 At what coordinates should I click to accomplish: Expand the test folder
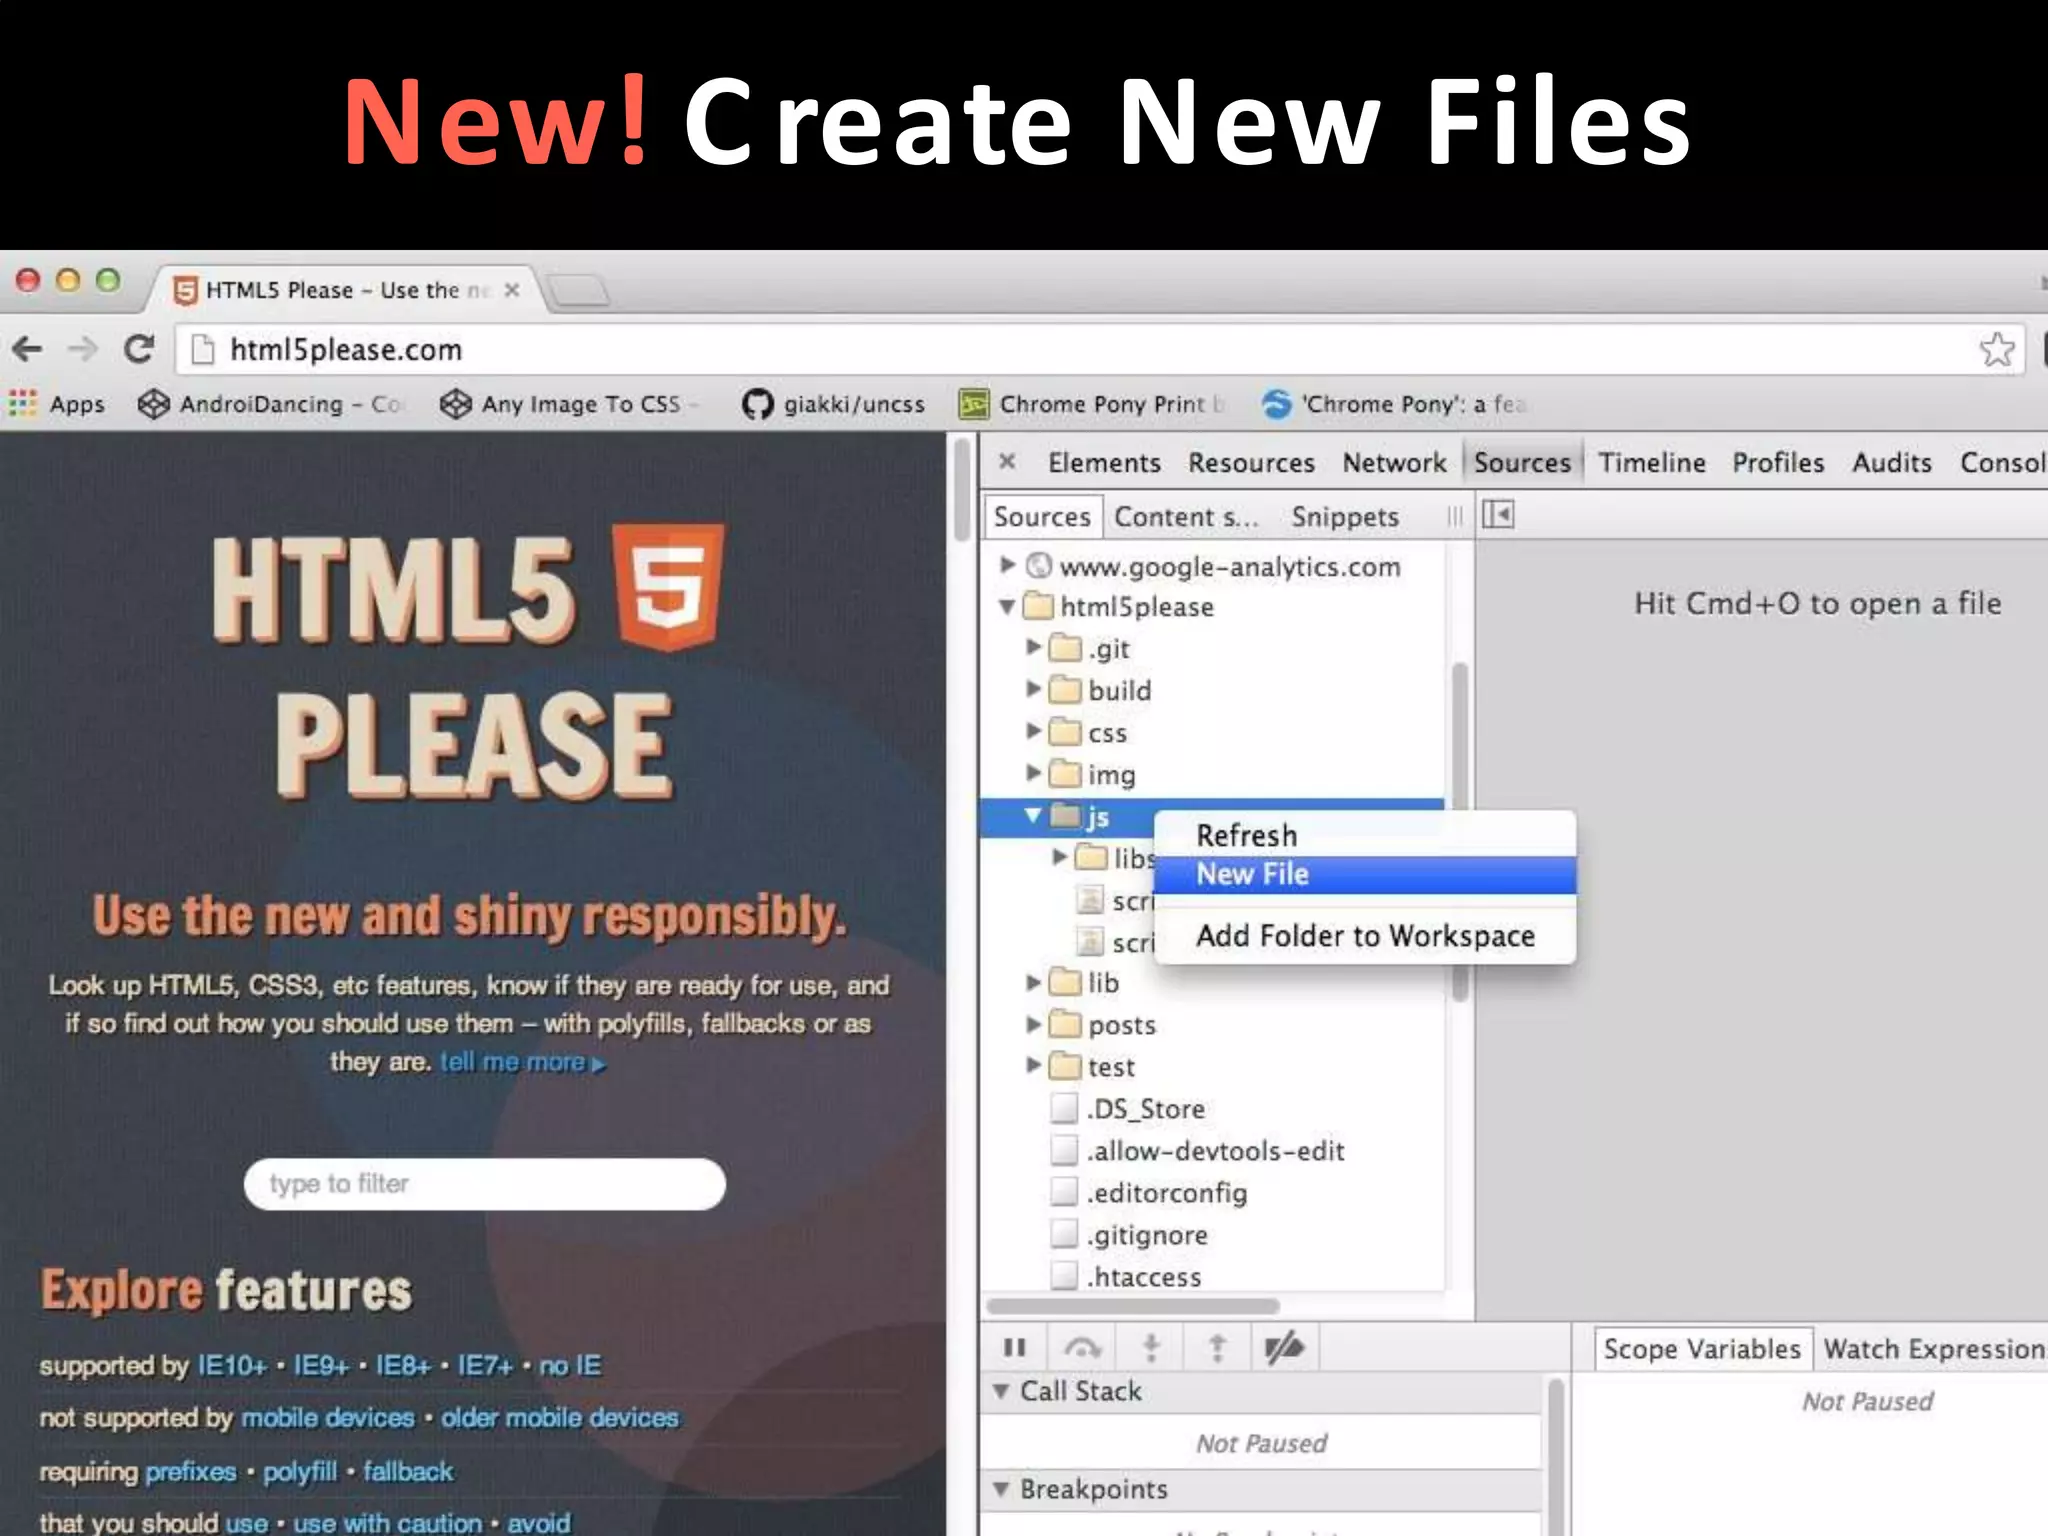pos(1033,1067)
